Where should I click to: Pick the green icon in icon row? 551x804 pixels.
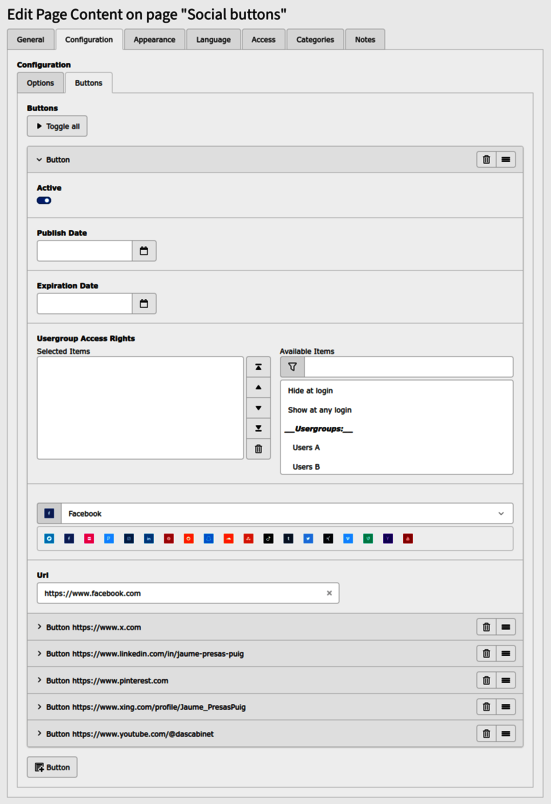click(368, 538)
